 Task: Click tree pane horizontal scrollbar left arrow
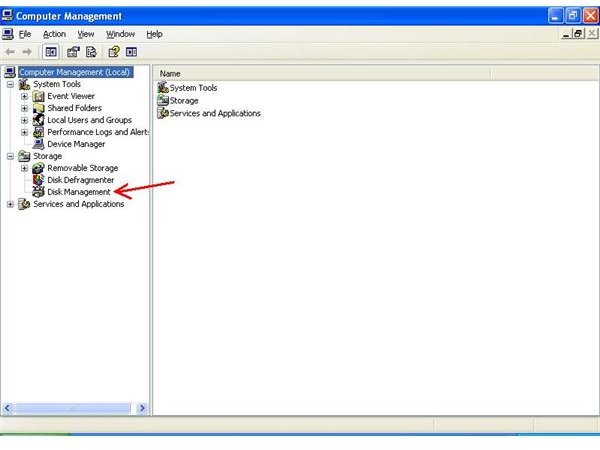click(7, 408)
